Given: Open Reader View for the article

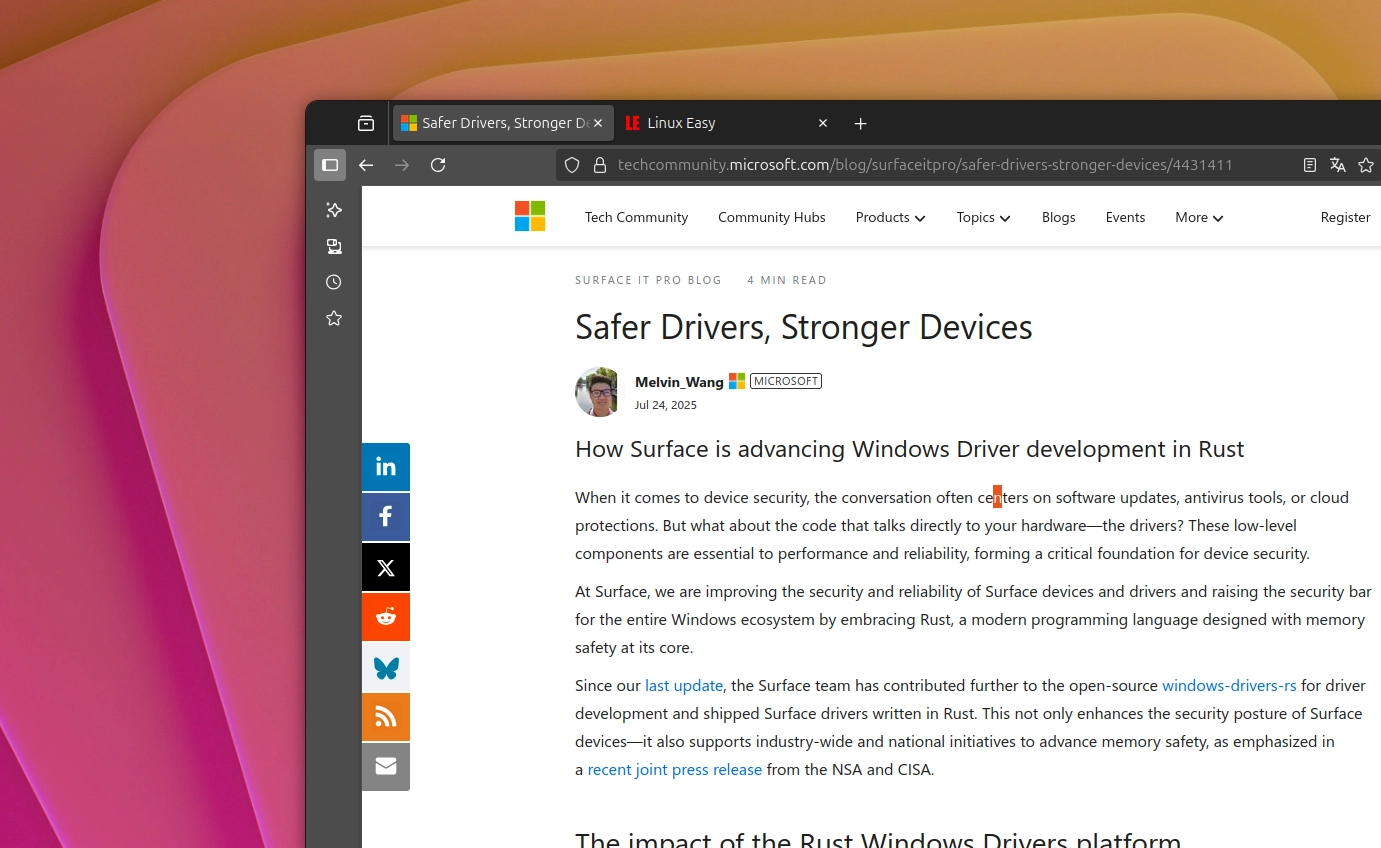Looking at the screenshot, I should coord(1309,164).
